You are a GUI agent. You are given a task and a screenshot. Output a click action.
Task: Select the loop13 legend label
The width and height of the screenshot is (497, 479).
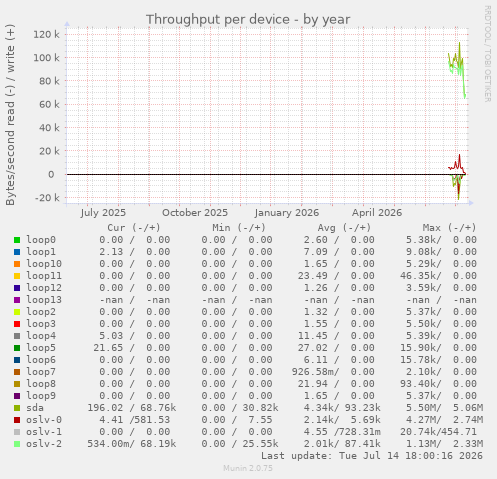(x=44, y=300)
